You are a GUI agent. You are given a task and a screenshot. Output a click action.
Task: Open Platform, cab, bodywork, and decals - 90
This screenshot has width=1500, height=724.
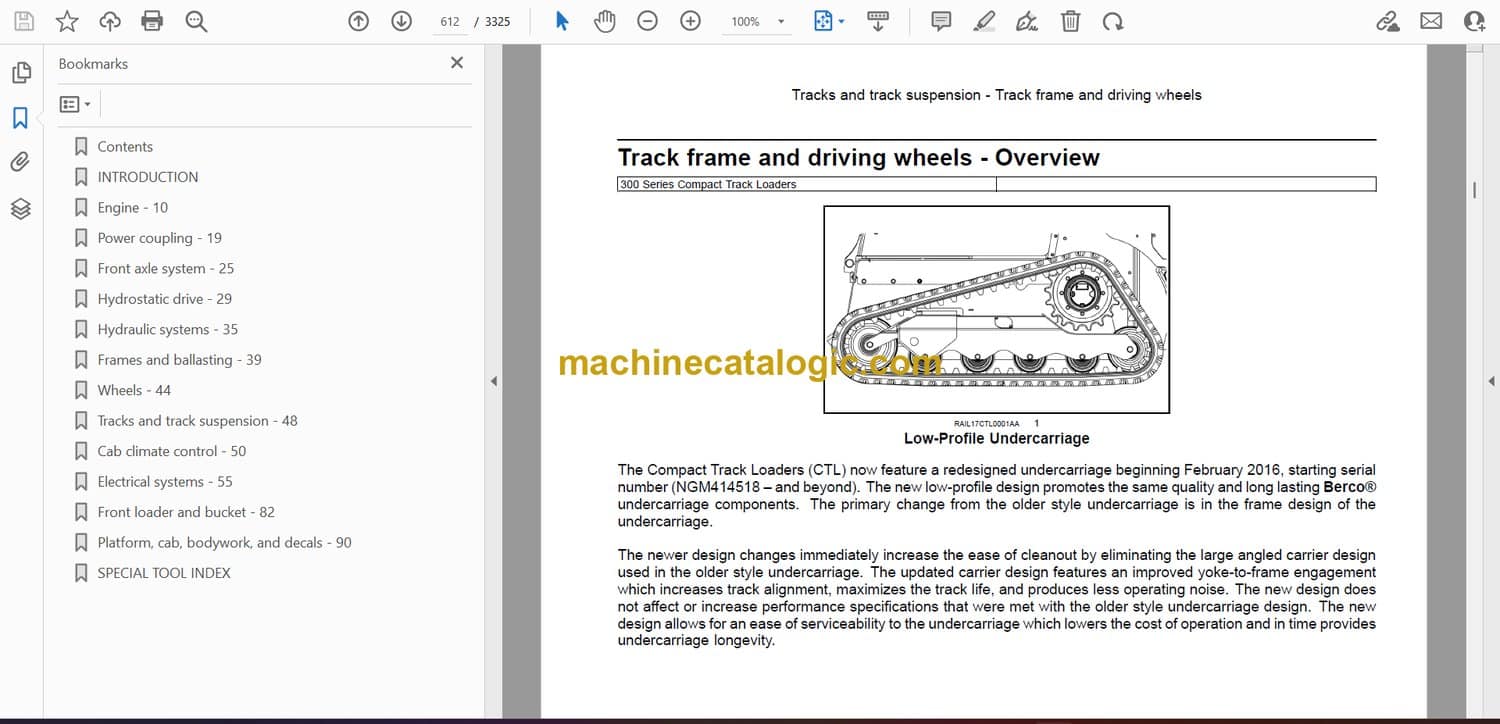[225, 543]
